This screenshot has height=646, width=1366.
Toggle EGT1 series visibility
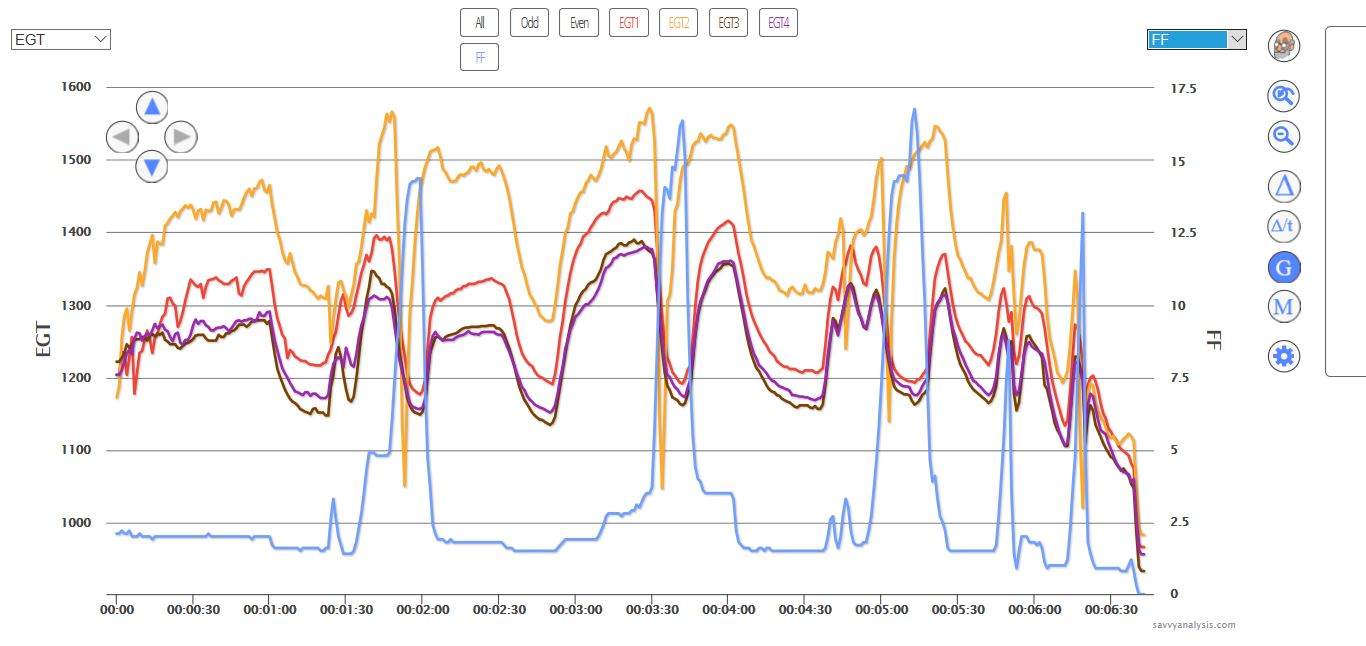pos(629,22)
